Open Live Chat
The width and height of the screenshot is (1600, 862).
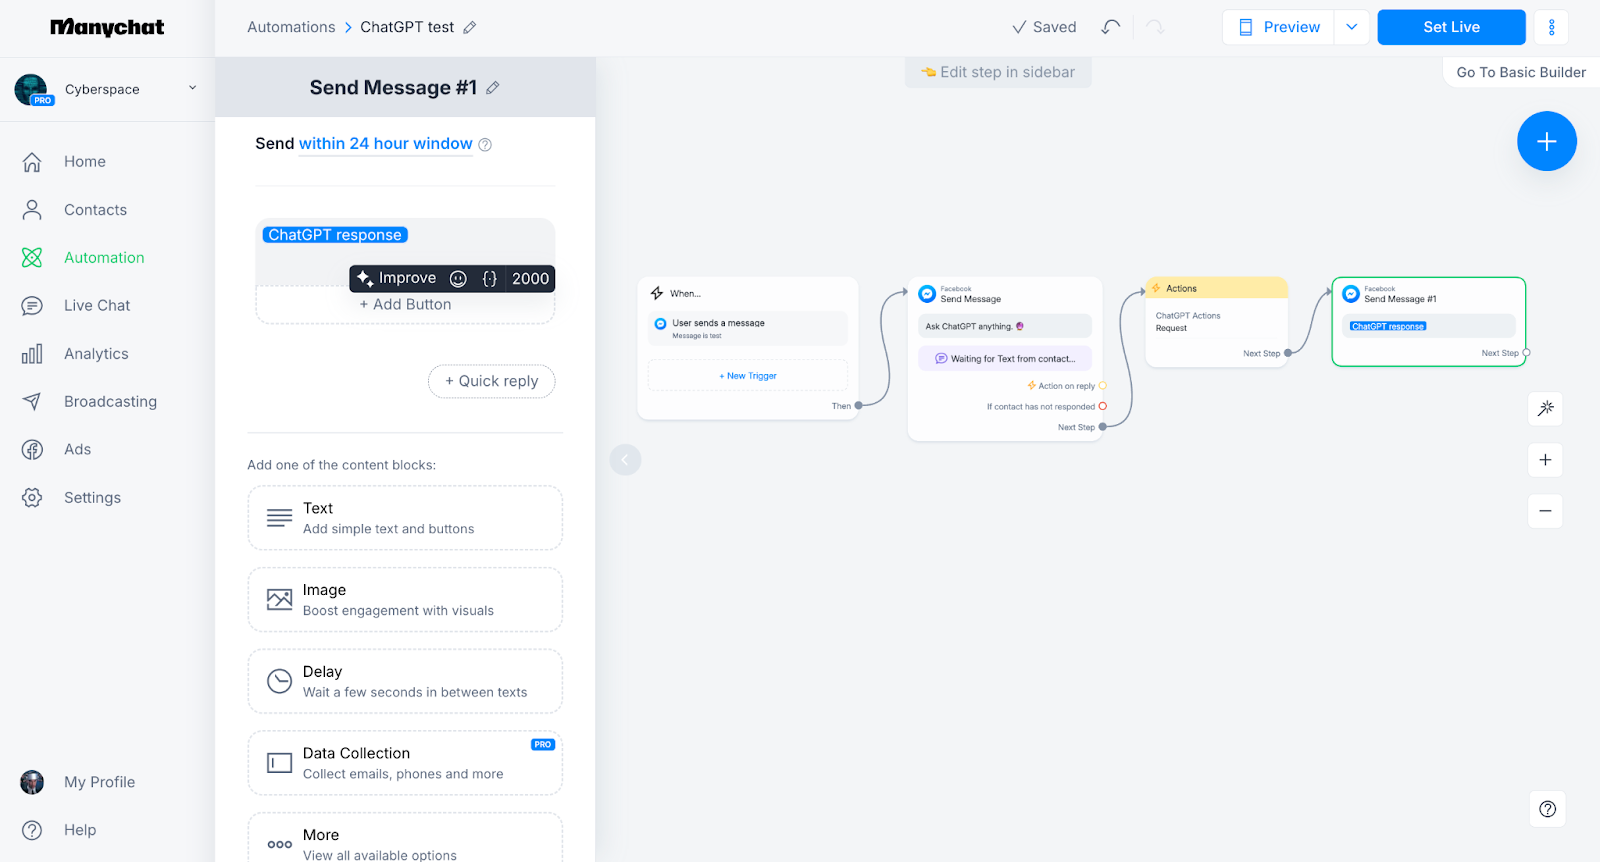(x=97, y=305)
